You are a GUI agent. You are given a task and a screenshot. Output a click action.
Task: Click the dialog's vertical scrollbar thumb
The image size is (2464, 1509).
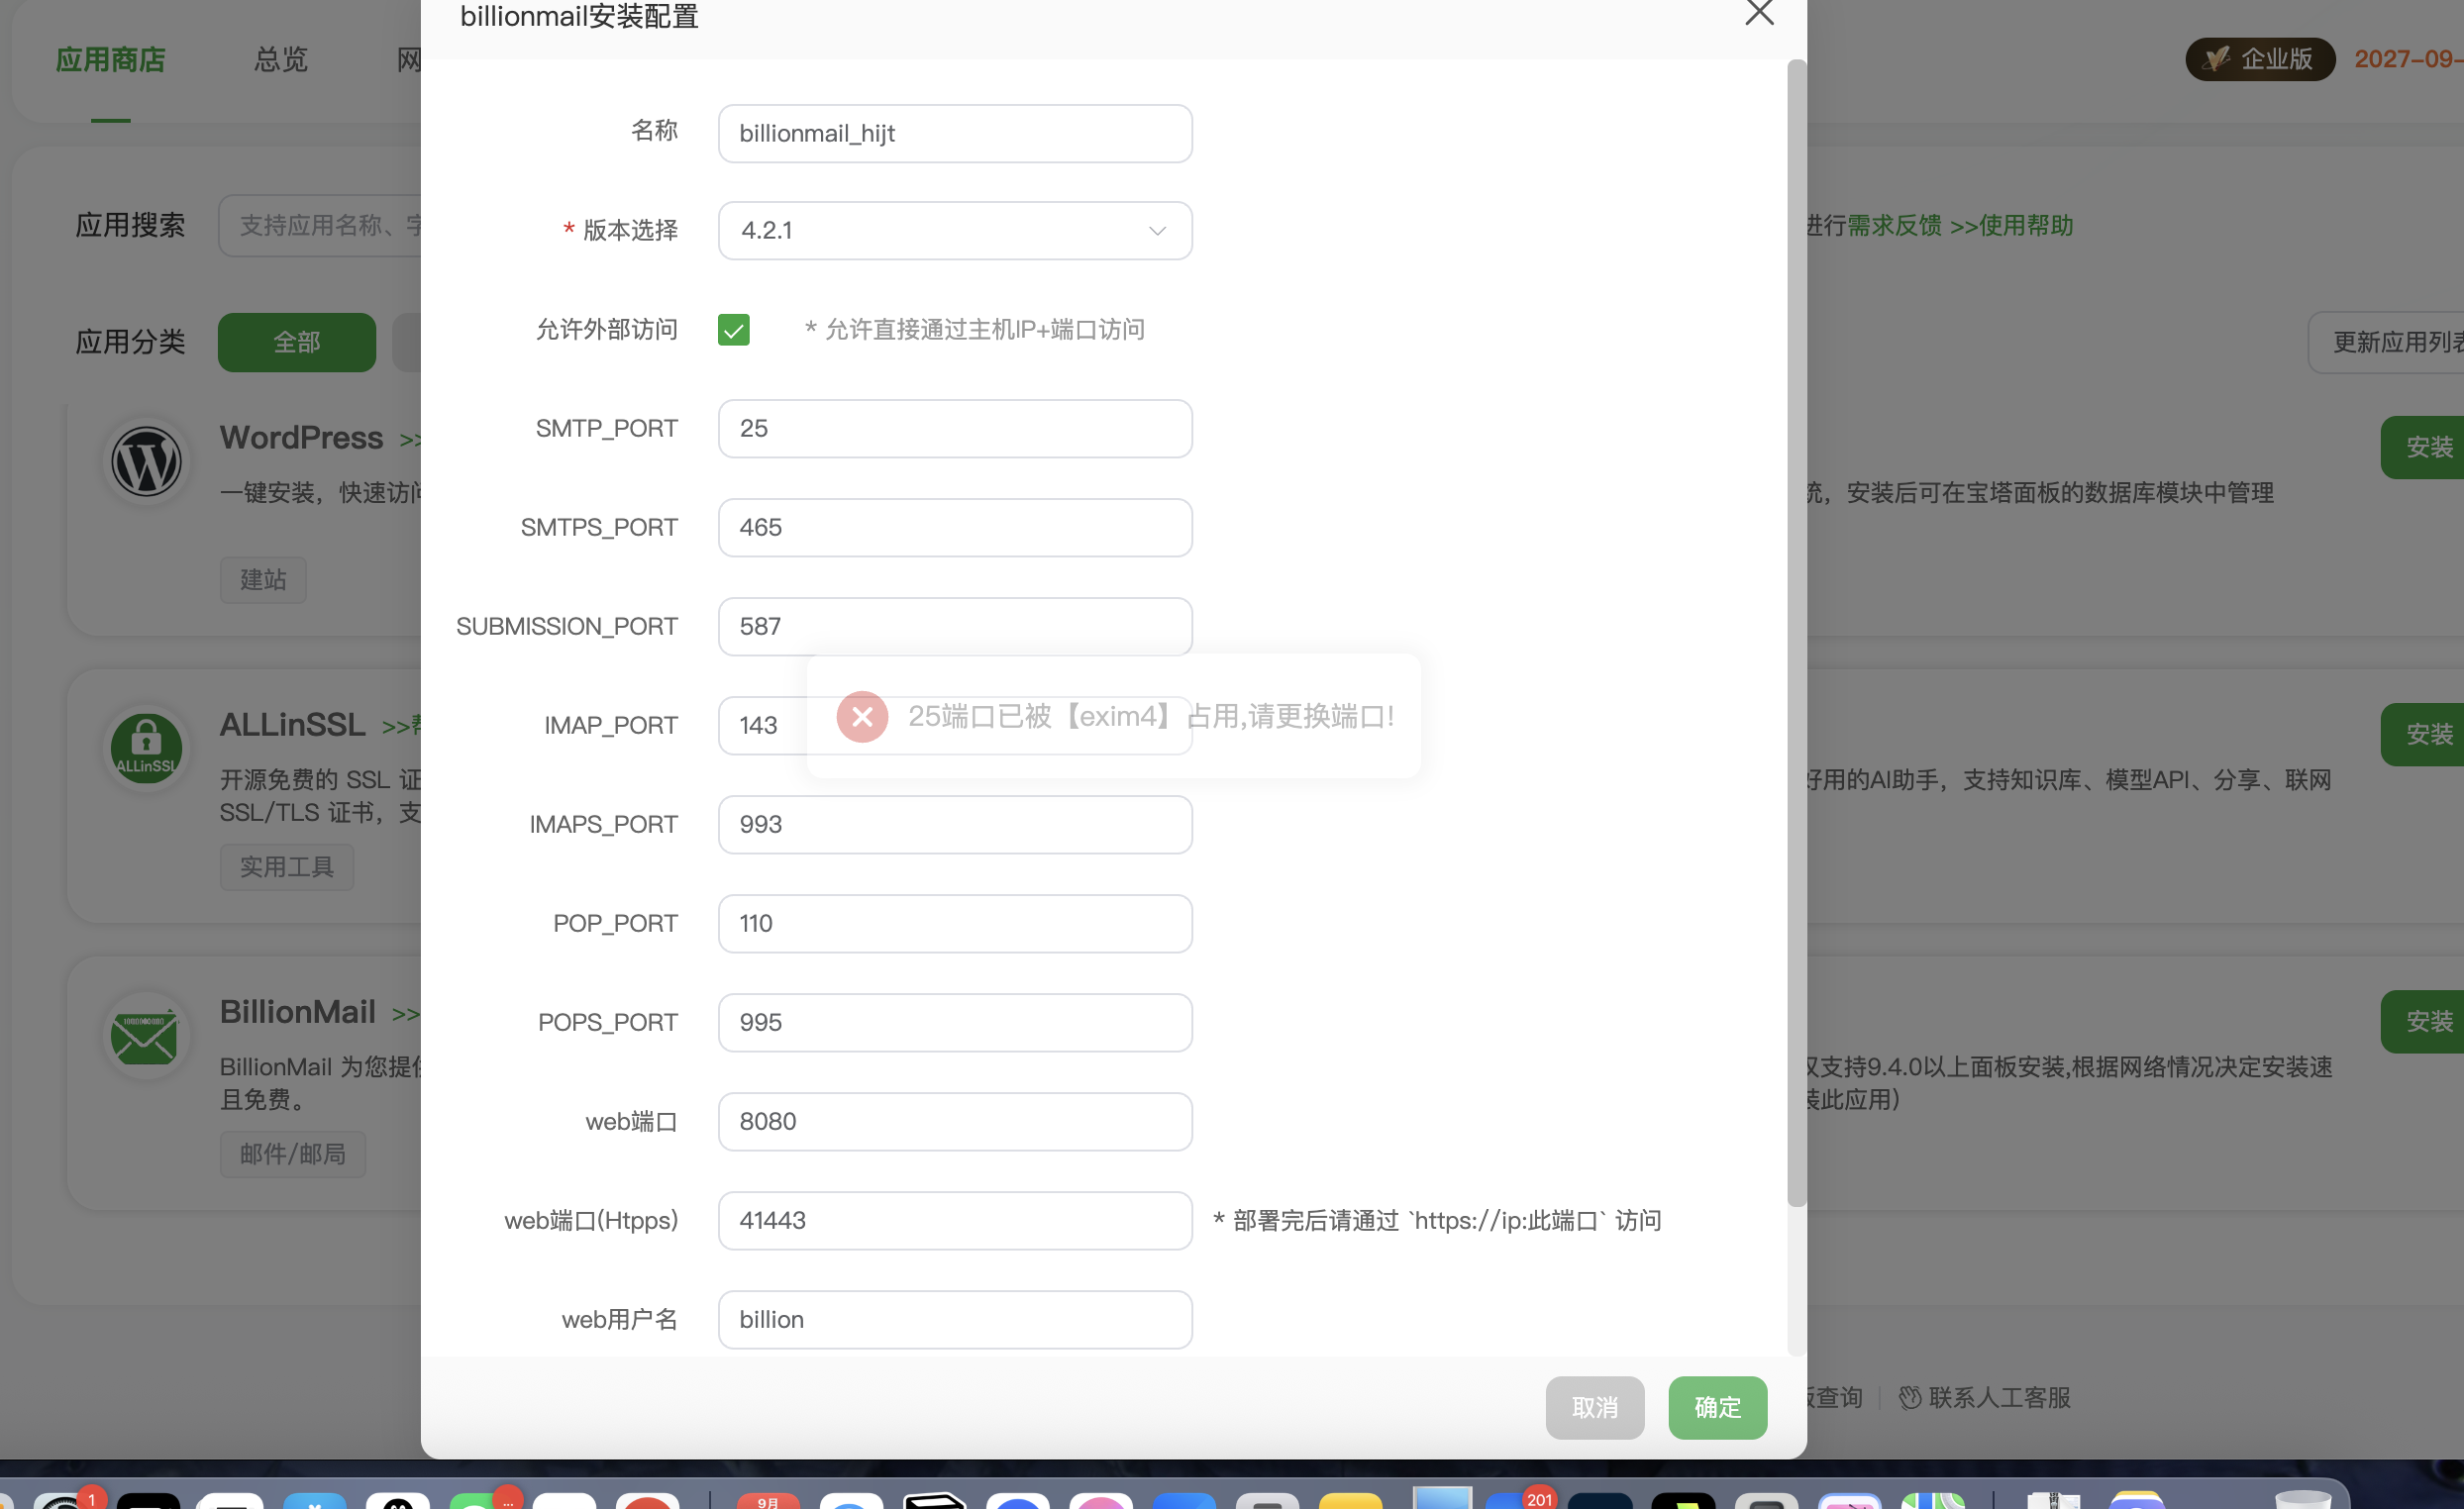coord(1796,633)
